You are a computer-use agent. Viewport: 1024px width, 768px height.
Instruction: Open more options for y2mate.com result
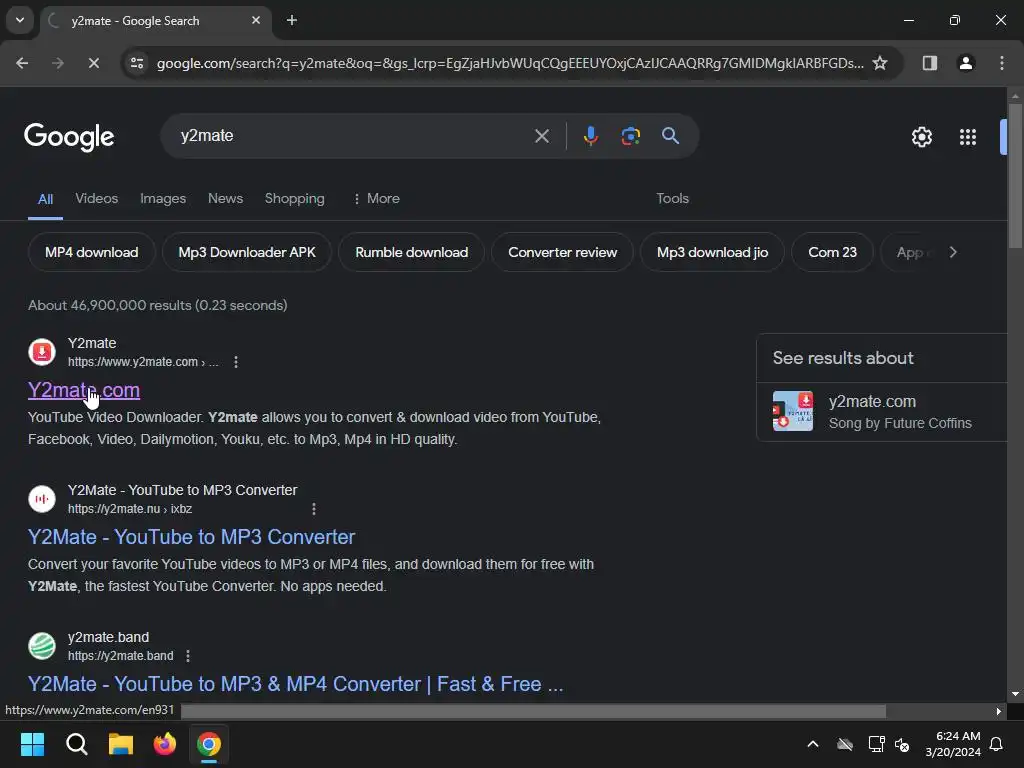(236, 362)
